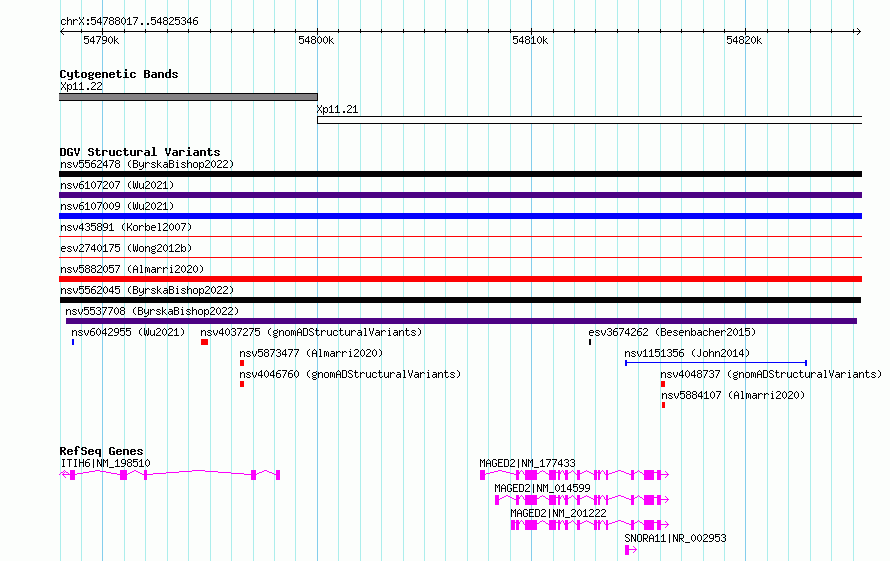The image size is (890, 561).
Task: Click the esv2740175 (Wong2012b) label
Action: point(126,248)
